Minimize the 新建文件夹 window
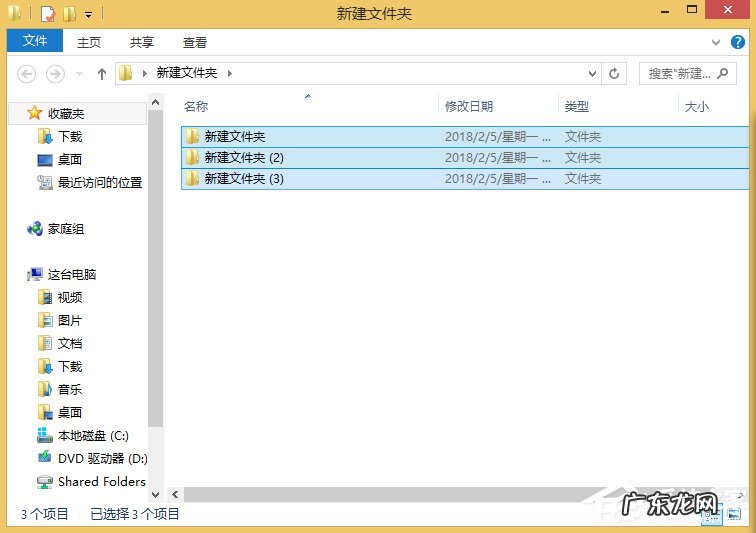 [x=665, y=11]
